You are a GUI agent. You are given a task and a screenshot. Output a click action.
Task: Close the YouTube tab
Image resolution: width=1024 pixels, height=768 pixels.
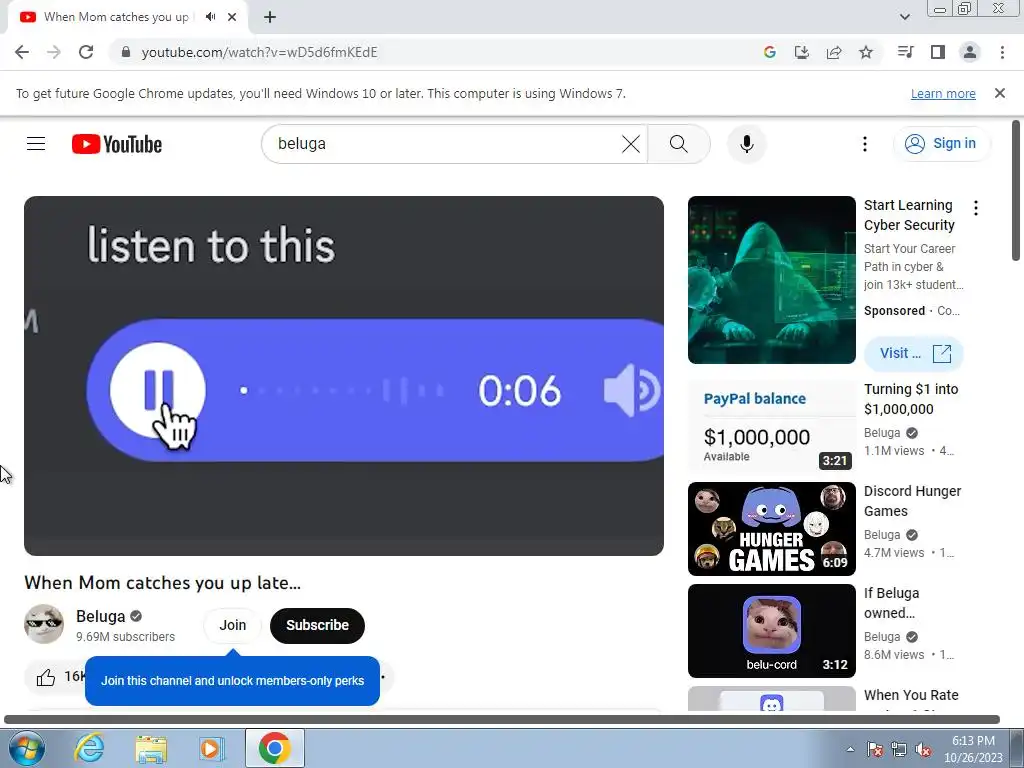232,17
